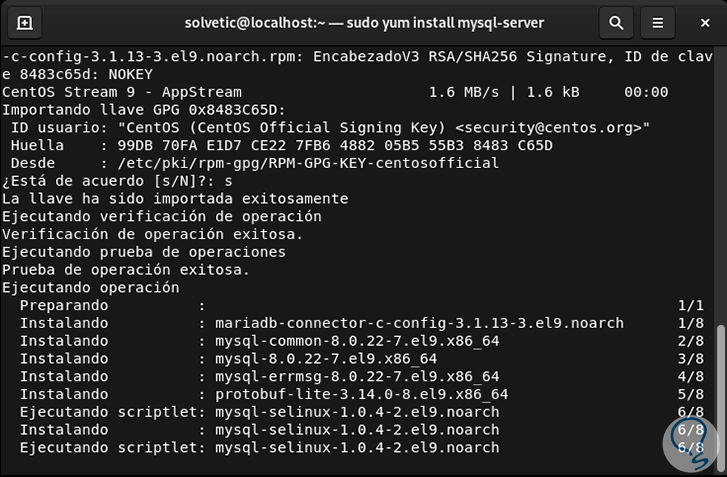Click the mysql-common-8.0.22-7.el9.x86_64 package name
The height and width of the screenshot is (477, 727).
click(349, 341)
